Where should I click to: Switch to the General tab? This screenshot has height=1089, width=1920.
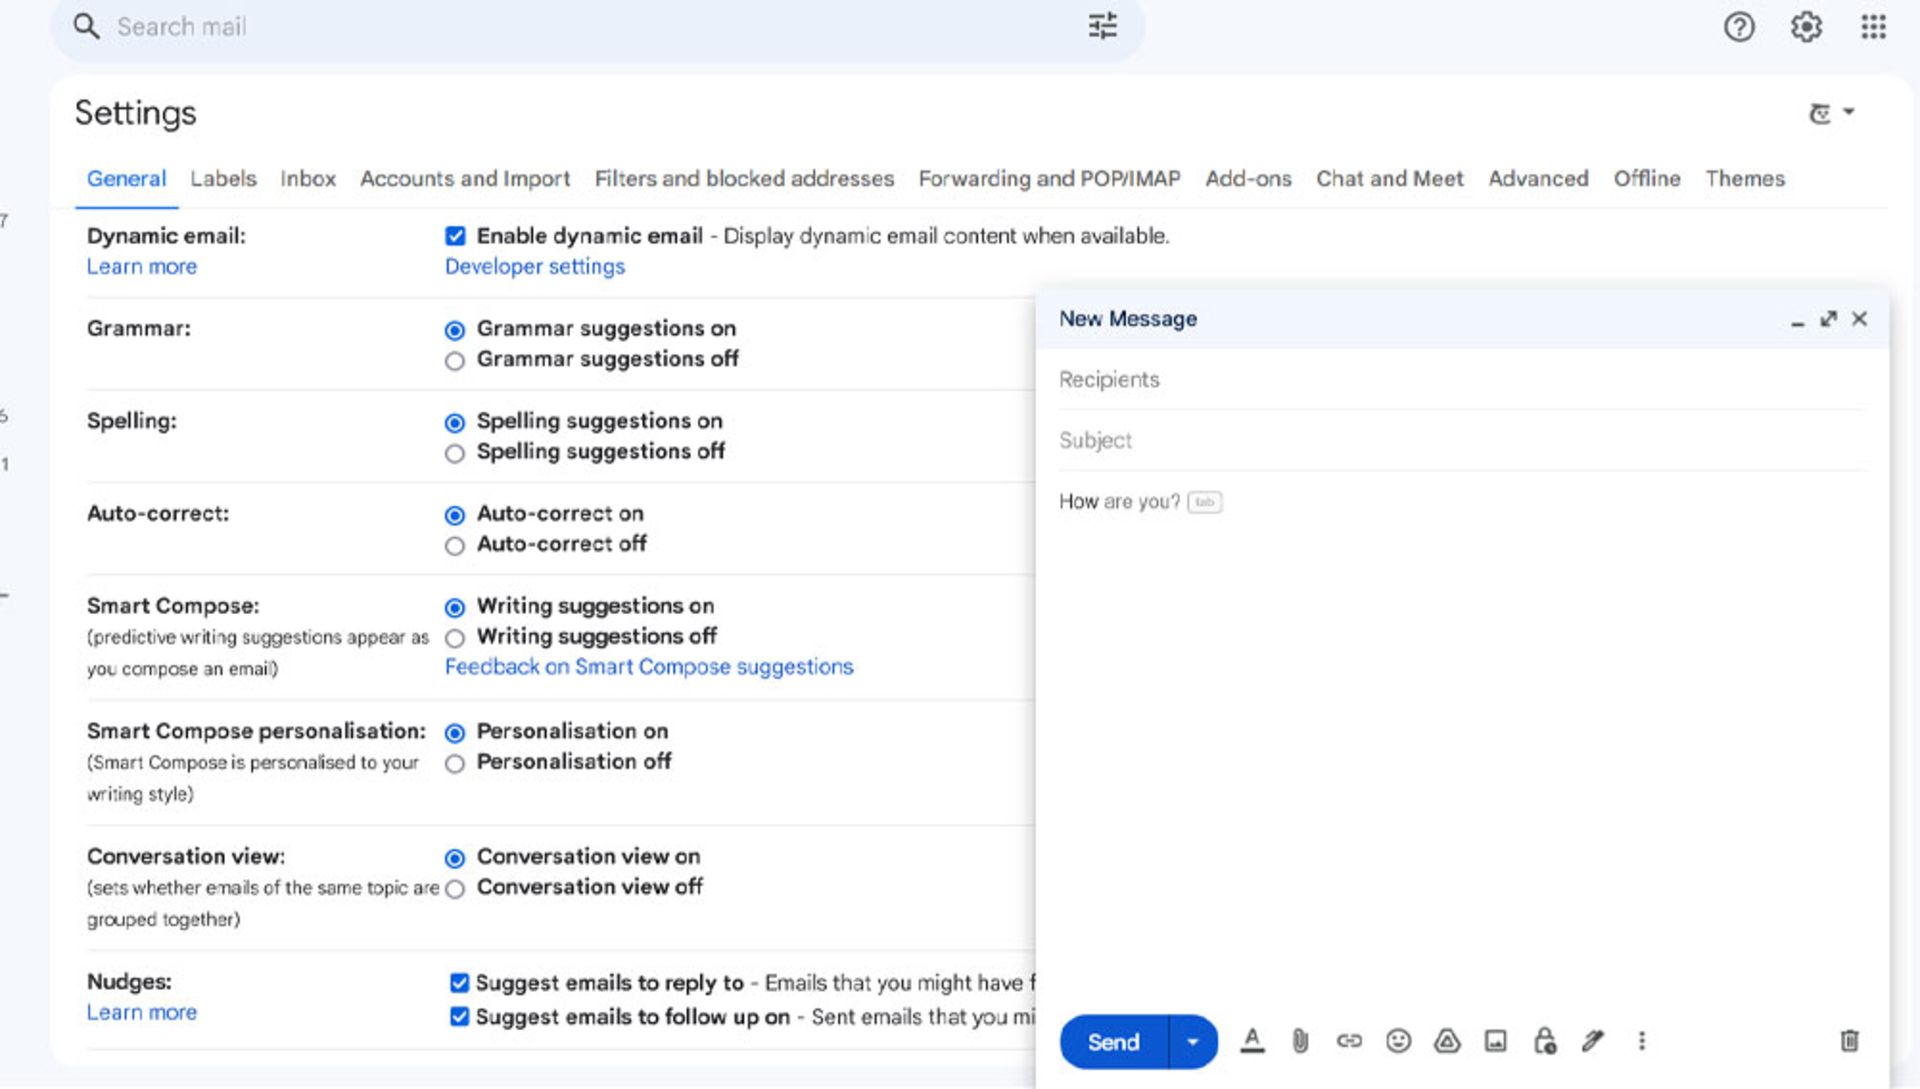click(x=126, y=179)
